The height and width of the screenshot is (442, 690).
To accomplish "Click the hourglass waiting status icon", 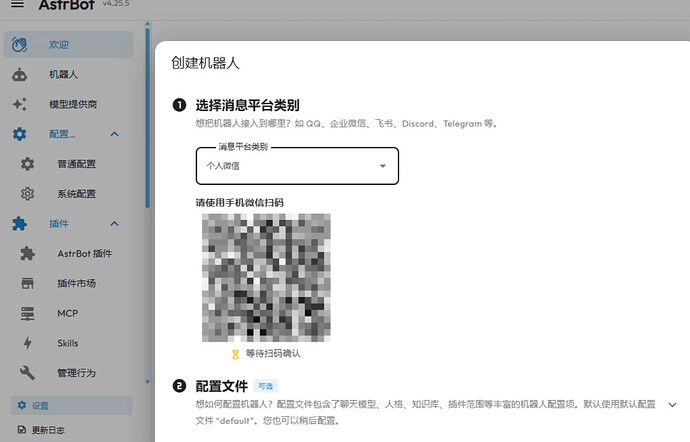I will coord(235,354).
